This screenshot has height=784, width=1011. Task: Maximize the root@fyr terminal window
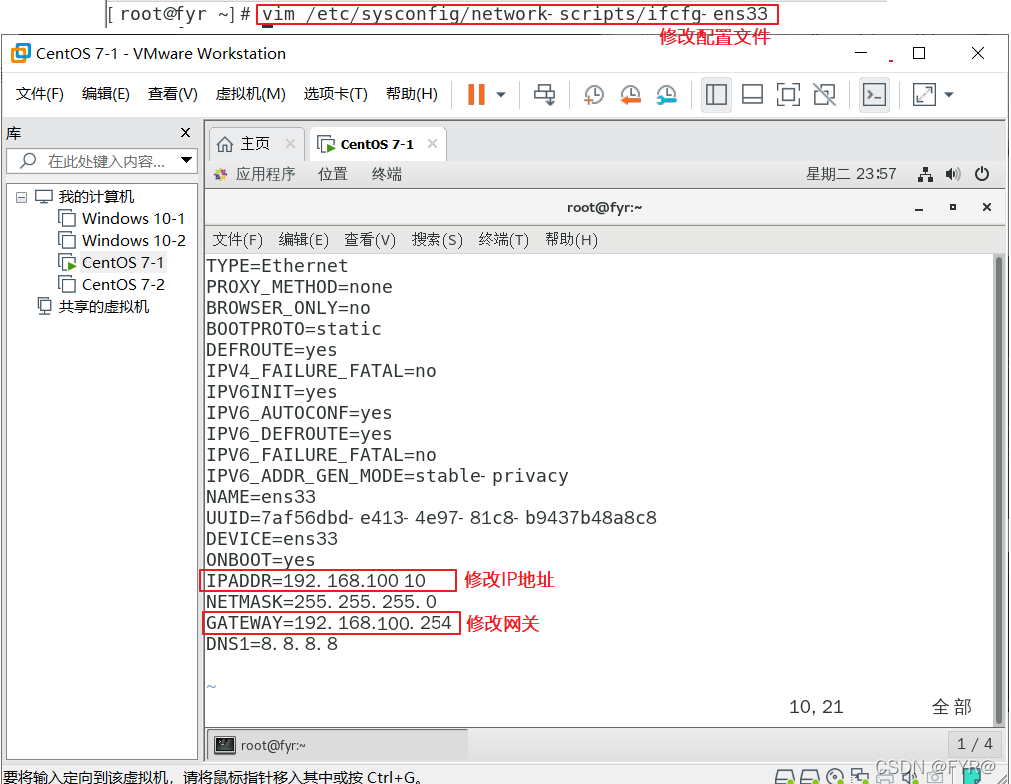(953, 207)
